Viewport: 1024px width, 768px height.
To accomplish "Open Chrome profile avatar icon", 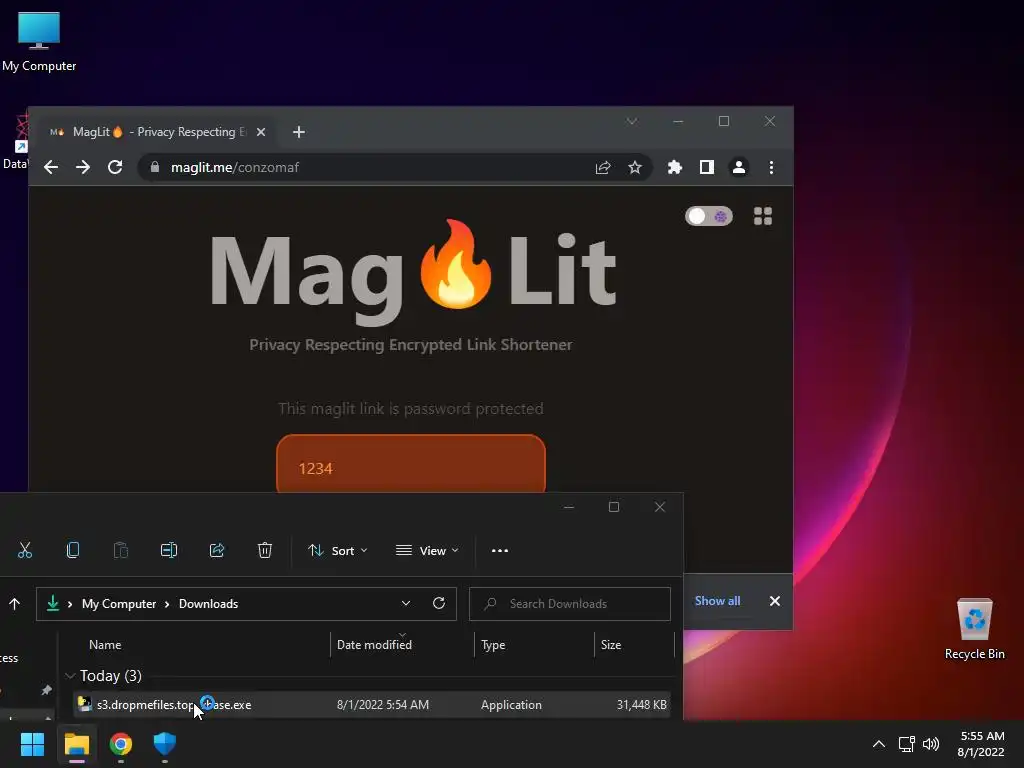I will 739,168.
